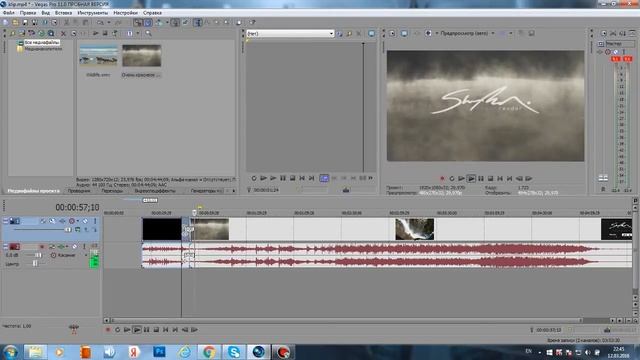The image size is (640, 360).
Task: Select the misty landscape media thumbnail
Action: coord(142,56)
